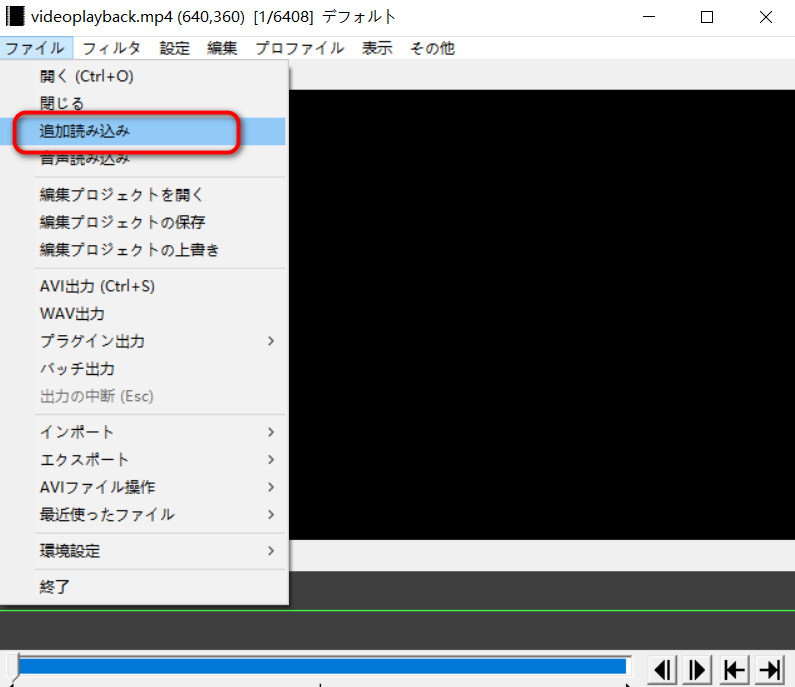The image size is (795, 687).
Task: Select AVI出力 (Ctrl+S)
Action: pos(144,286)
